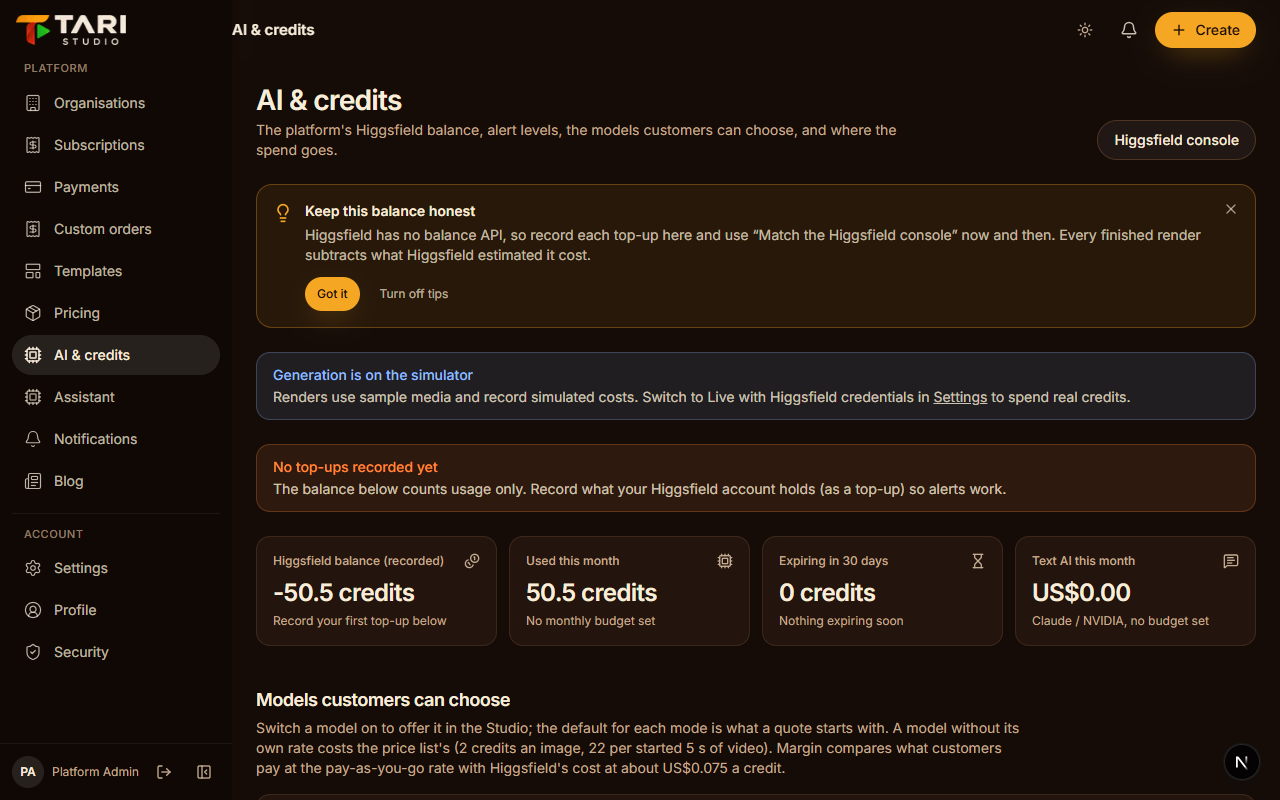1280x800 pixels.
Task: Click the Higgsfield balance coins icon
Action: (x=472, y=561)
